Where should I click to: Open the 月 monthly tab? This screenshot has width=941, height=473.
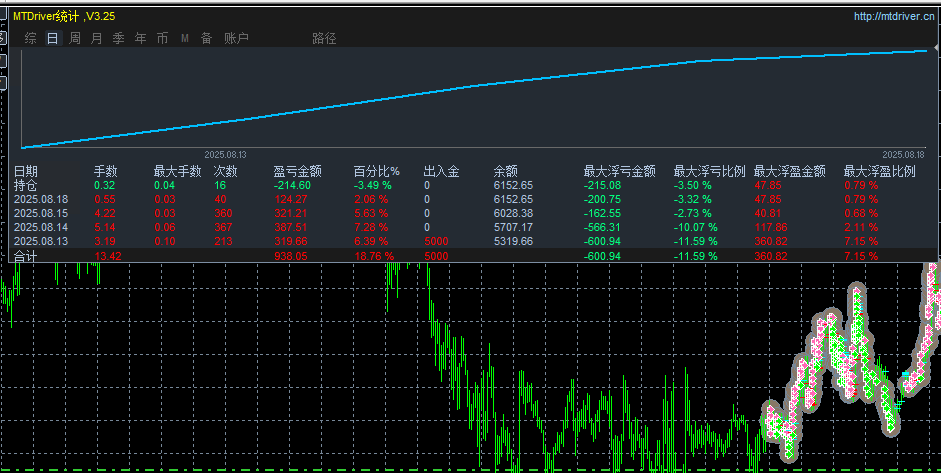click(97, 38)
